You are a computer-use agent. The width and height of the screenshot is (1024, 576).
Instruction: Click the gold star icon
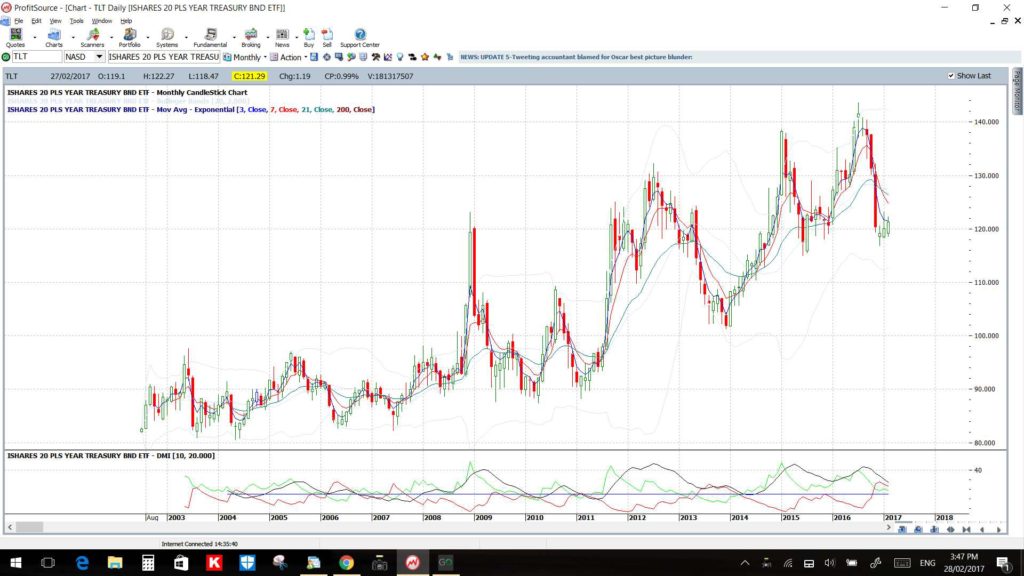point(424,57)
